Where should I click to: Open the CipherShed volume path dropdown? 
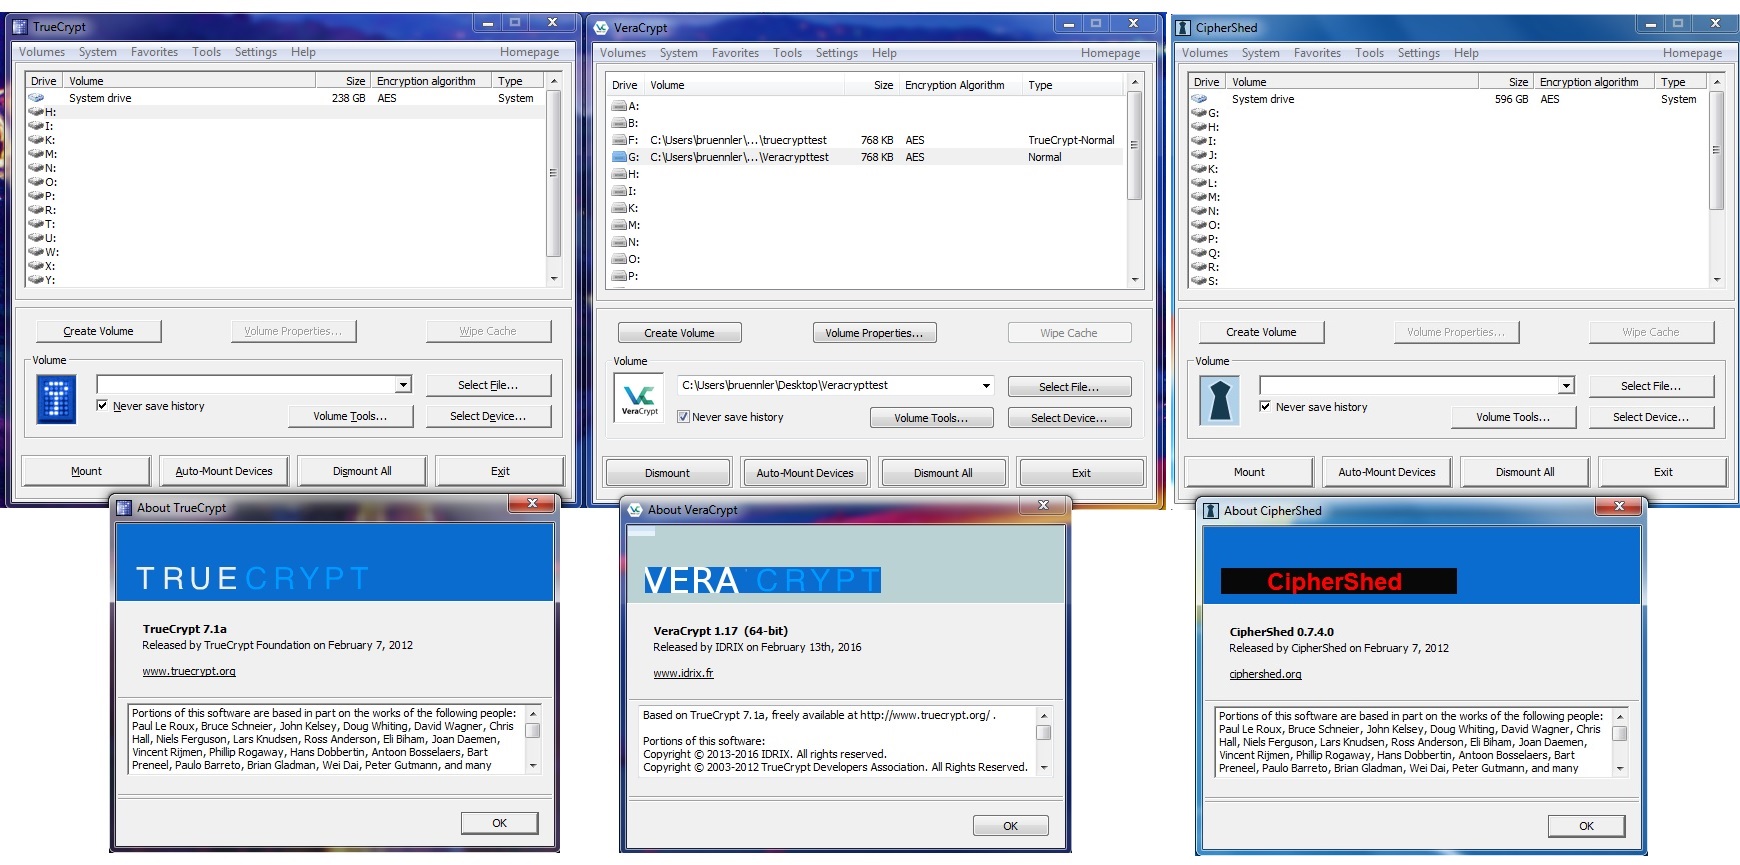(1566, 386)
